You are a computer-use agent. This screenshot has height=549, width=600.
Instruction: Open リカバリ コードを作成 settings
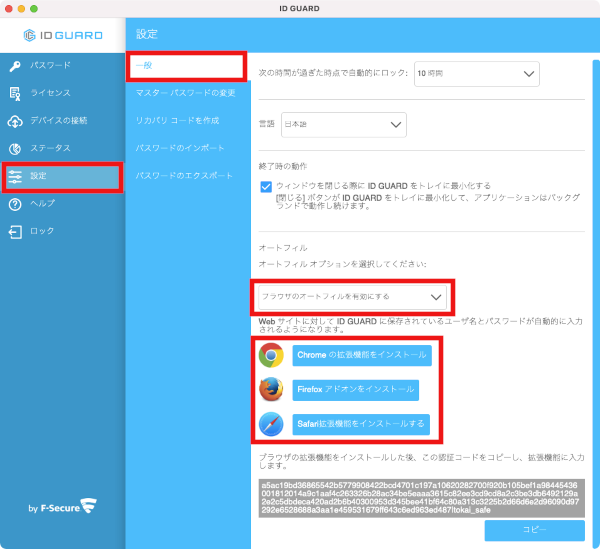[177, 121]
